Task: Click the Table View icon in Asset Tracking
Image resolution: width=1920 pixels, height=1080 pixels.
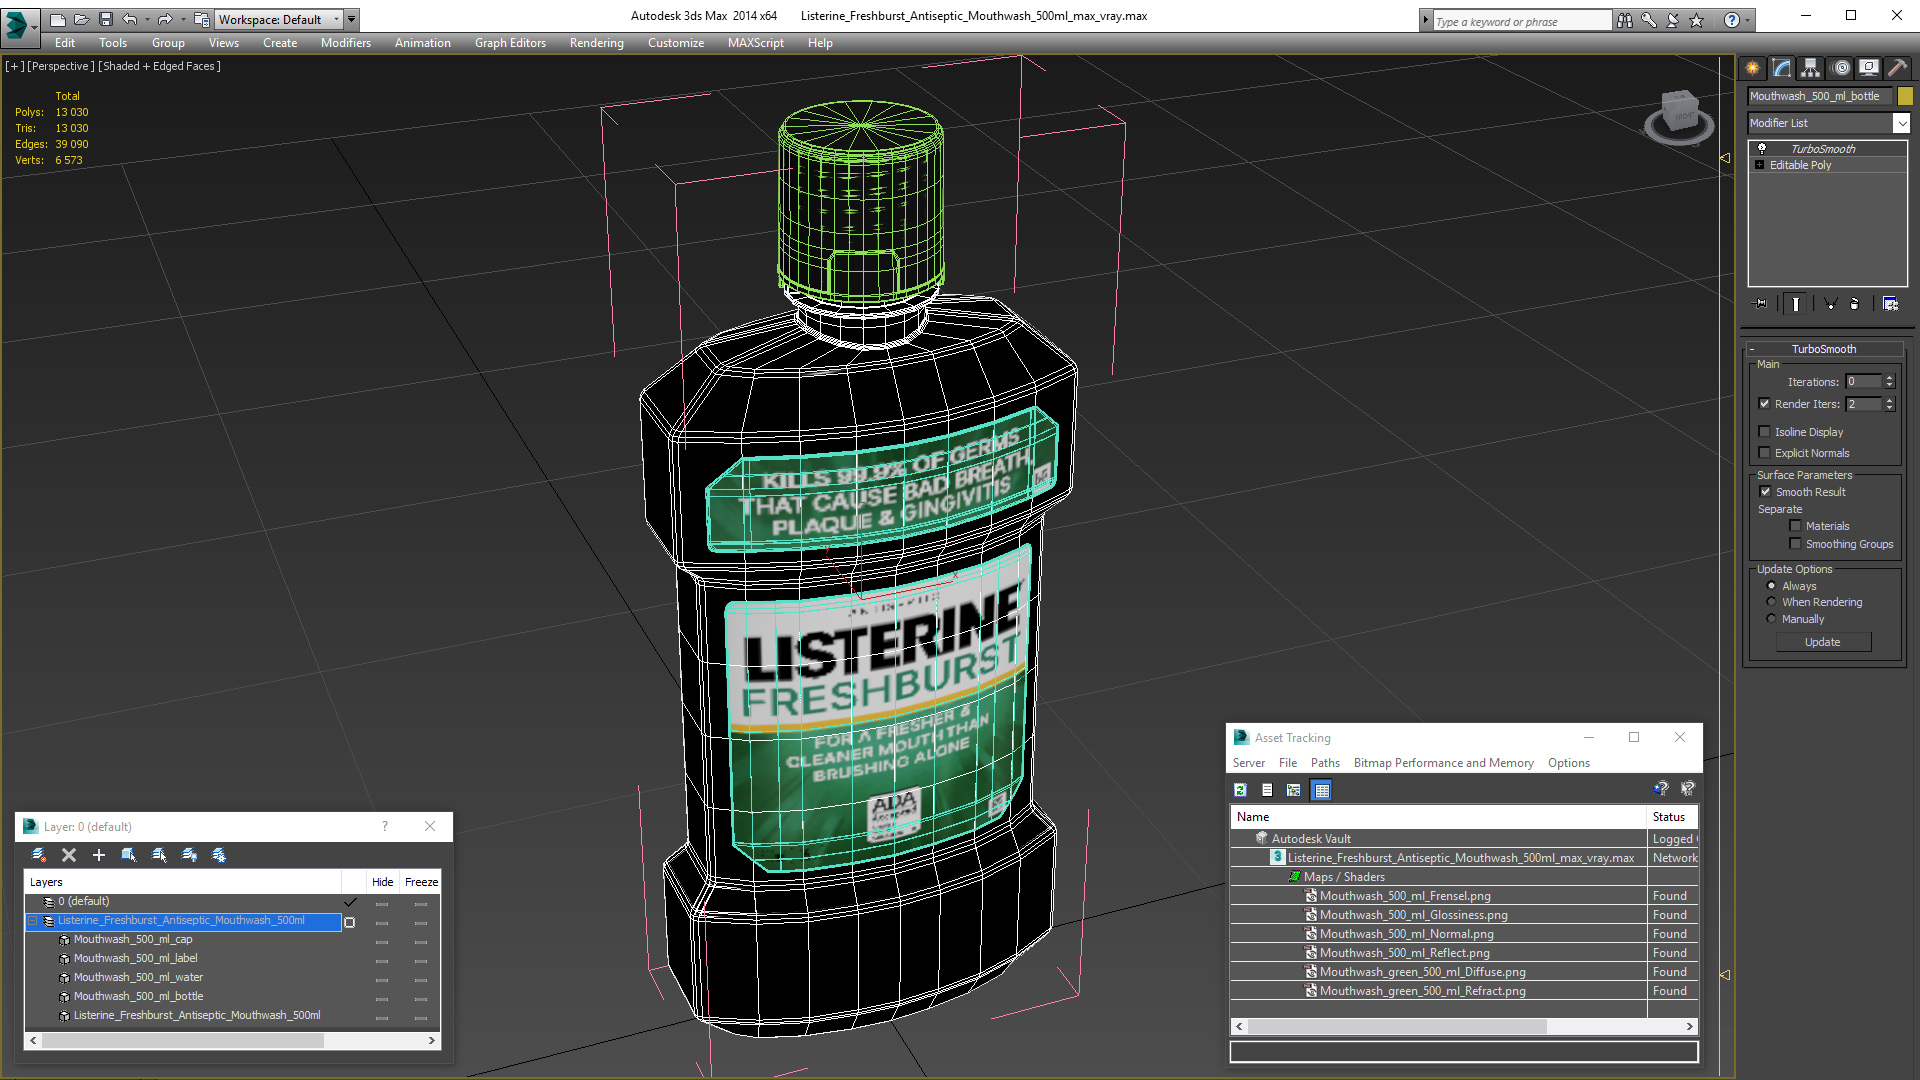Action: [1321, 790]
